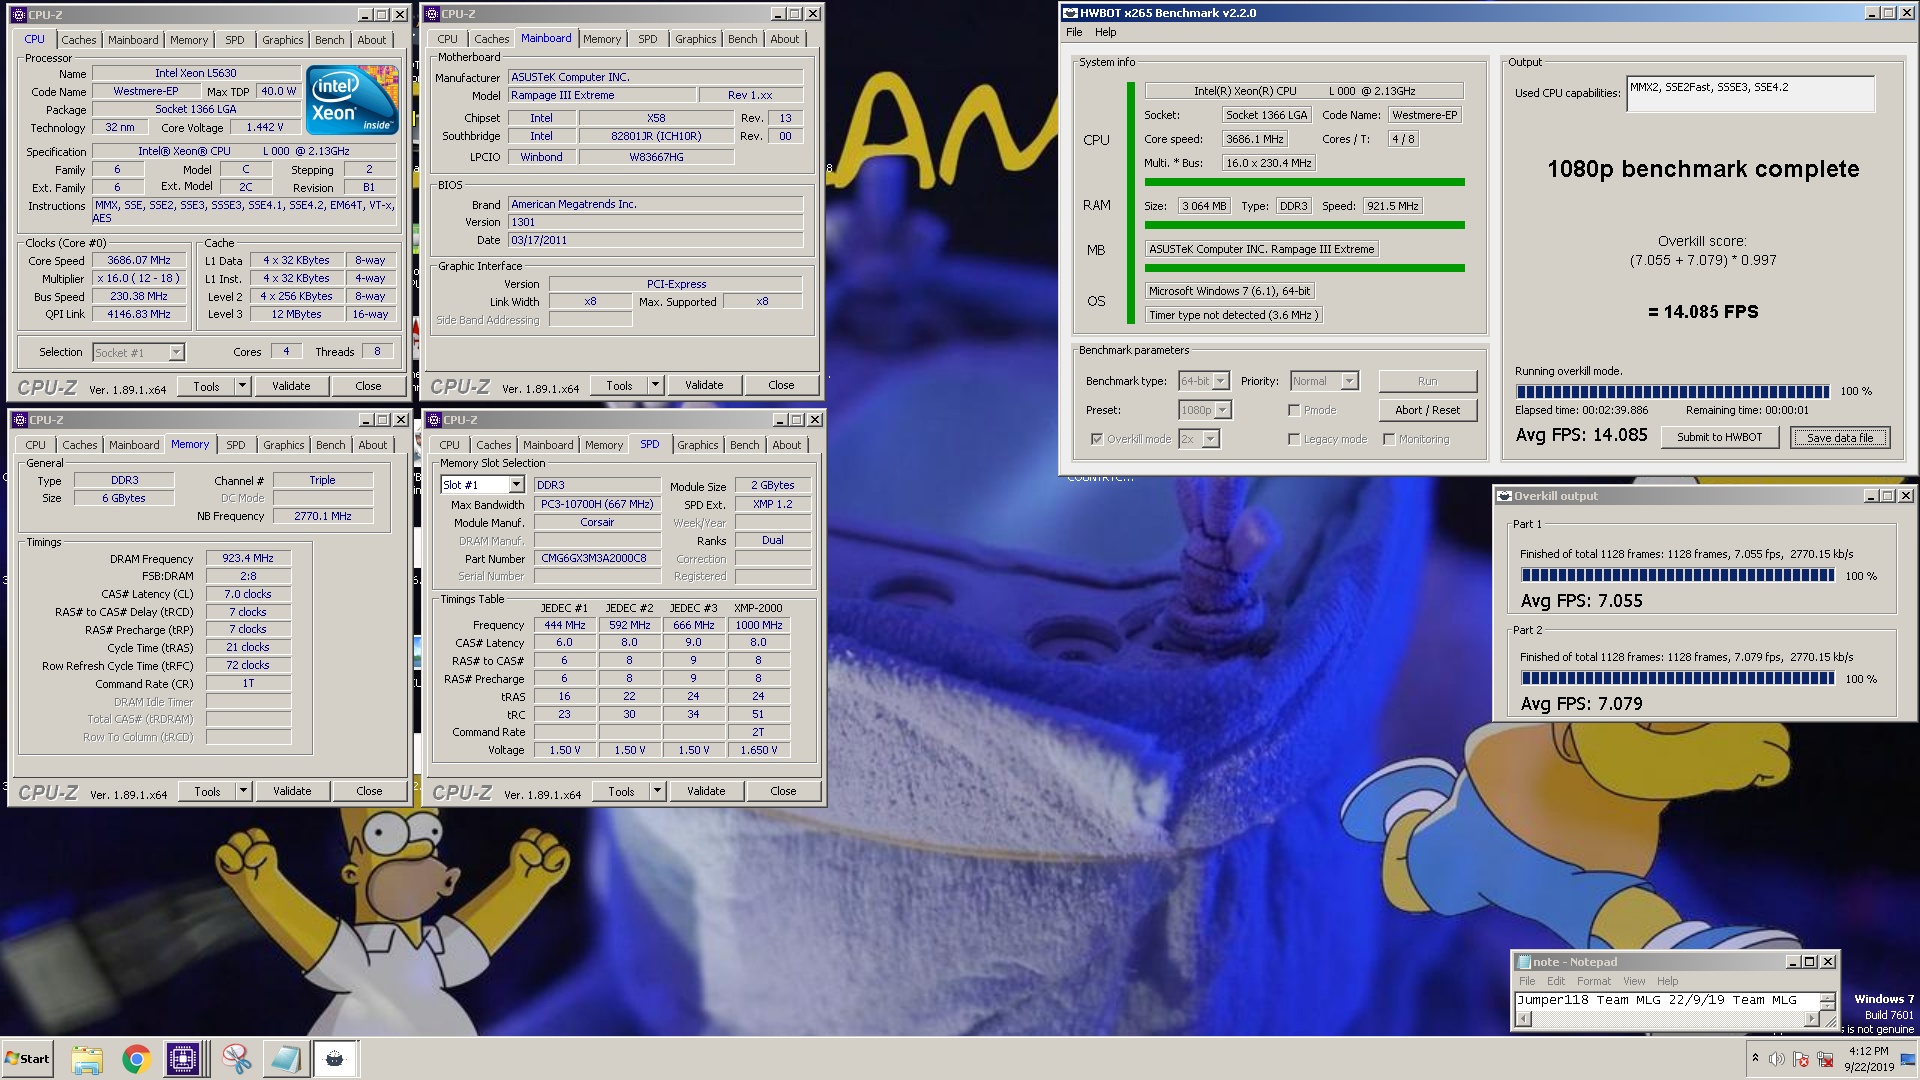This screenshot has width=1920, height=1080.
Task: Open the Snipping Tool taskbar icon
Action: click(x=237, y=1059)
